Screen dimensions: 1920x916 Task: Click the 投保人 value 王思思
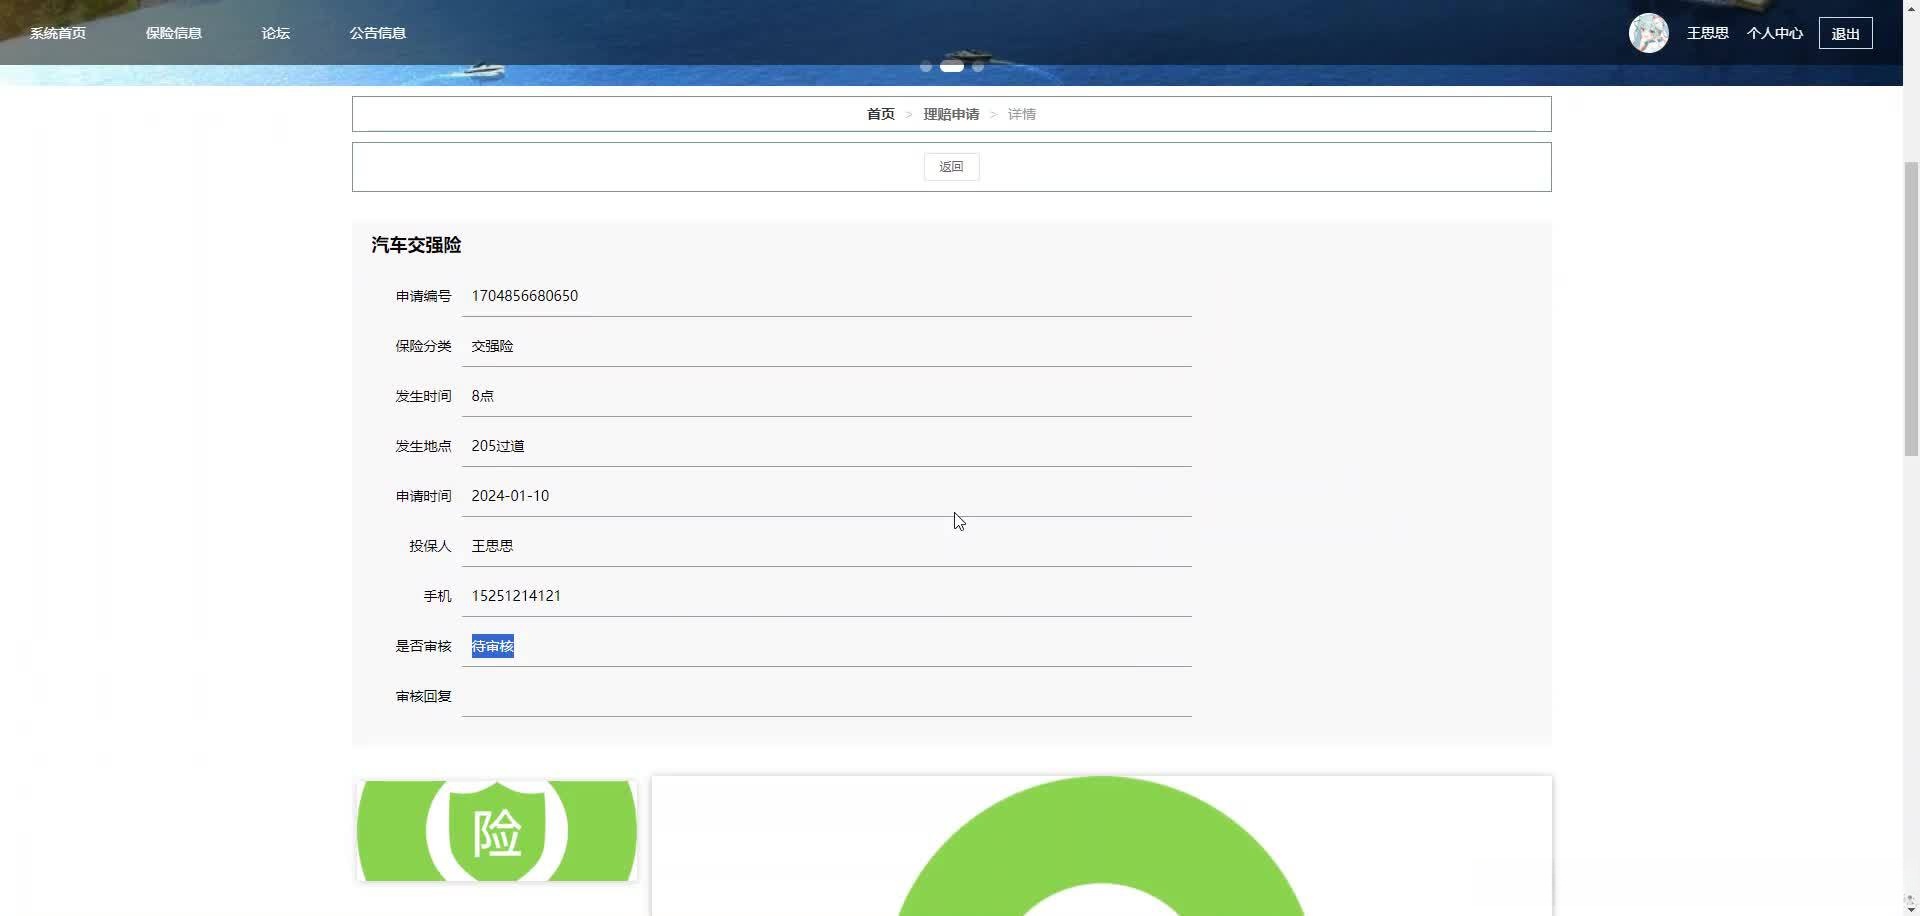492,546
